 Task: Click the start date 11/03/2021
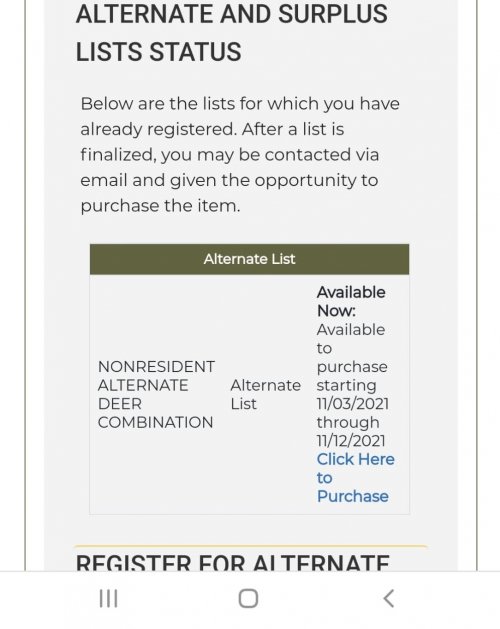click(353, 404)
